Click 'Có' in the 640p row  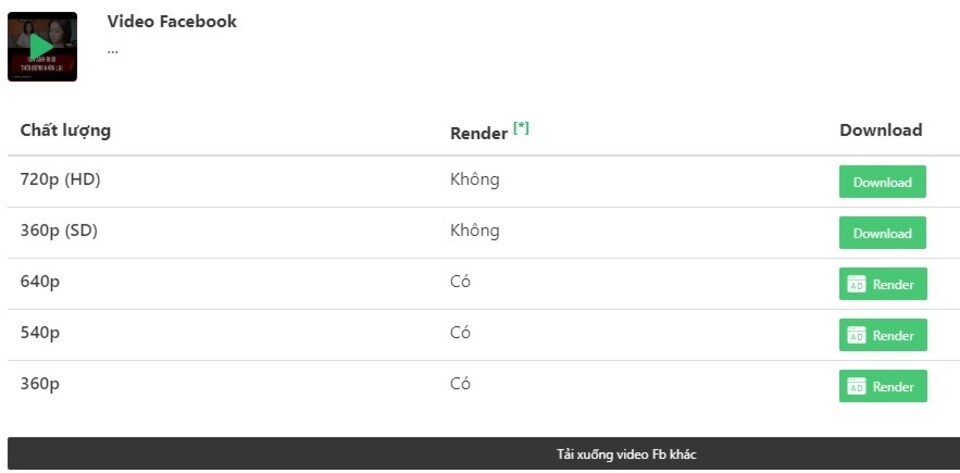click(x=460, y=282)
